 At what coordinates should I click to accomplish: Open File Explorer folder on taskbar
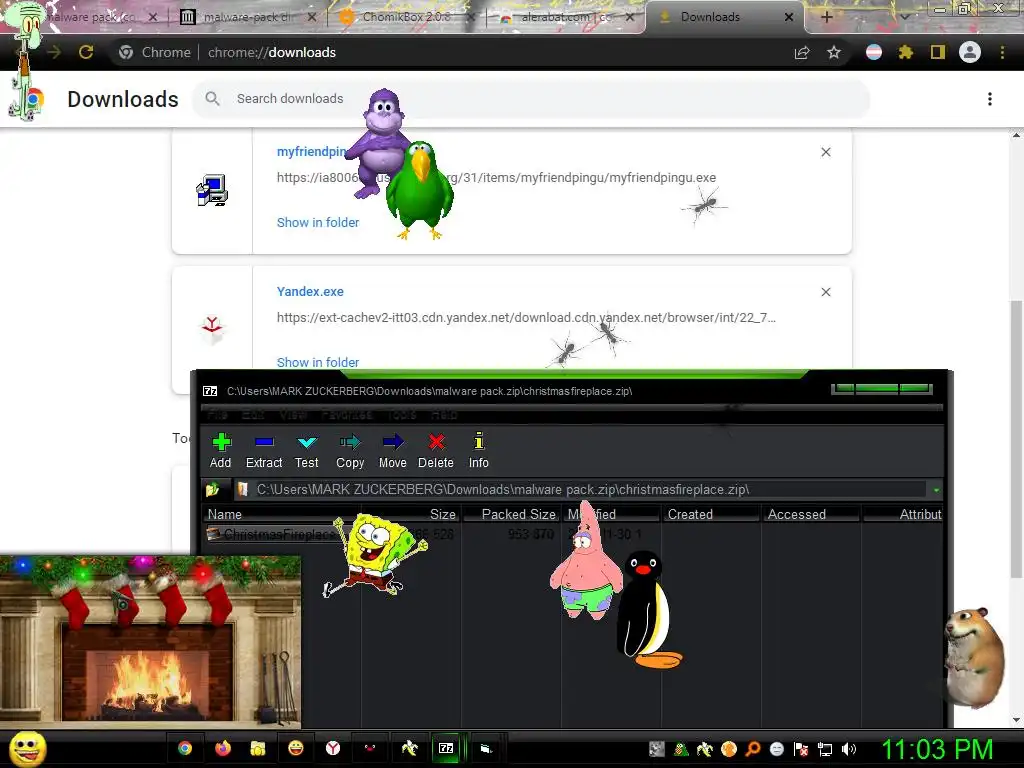(x=258, y=748)
